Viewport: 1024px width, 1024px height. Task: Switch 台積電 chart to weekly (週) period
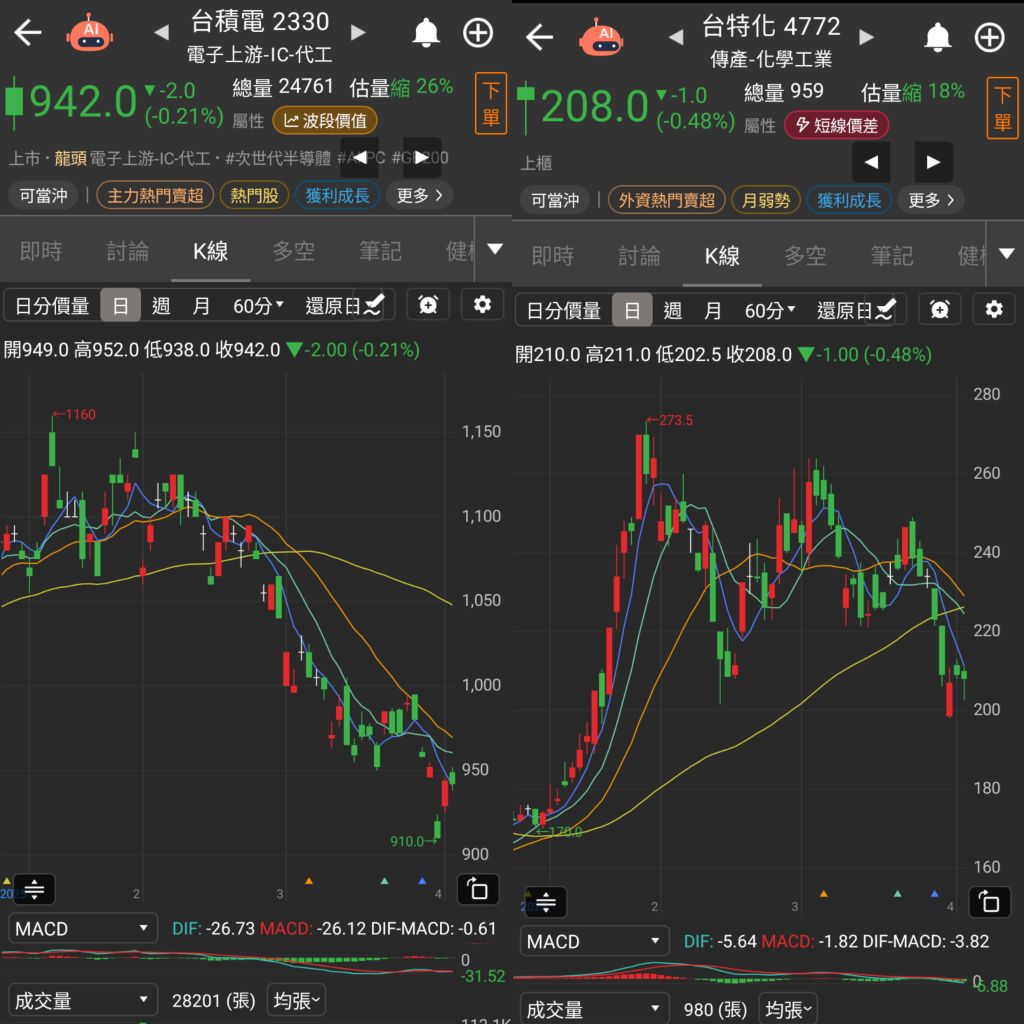[x=161, y=306]
